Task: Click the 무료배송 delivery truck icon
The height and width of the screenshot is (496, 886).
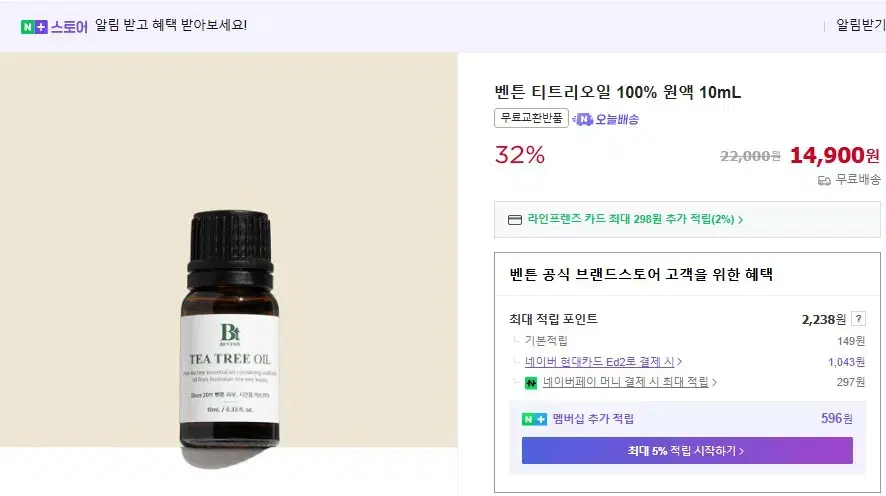Action: click(x=824, y=180)
